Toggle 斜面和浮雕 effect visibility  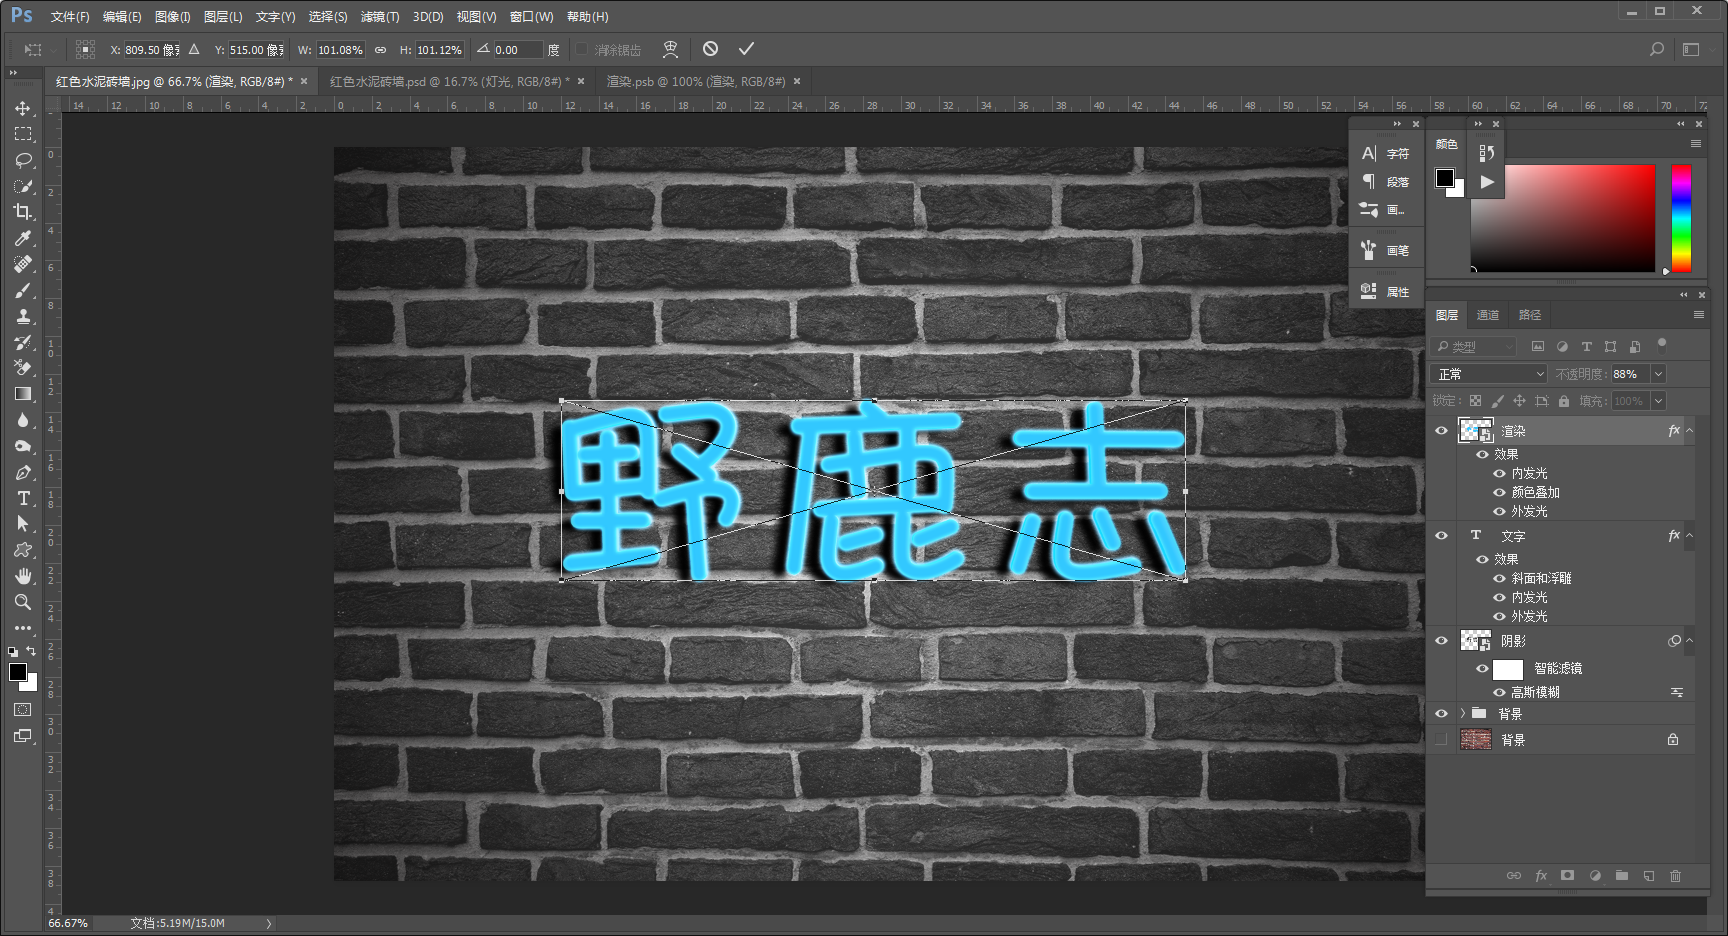pos(1499,578)
